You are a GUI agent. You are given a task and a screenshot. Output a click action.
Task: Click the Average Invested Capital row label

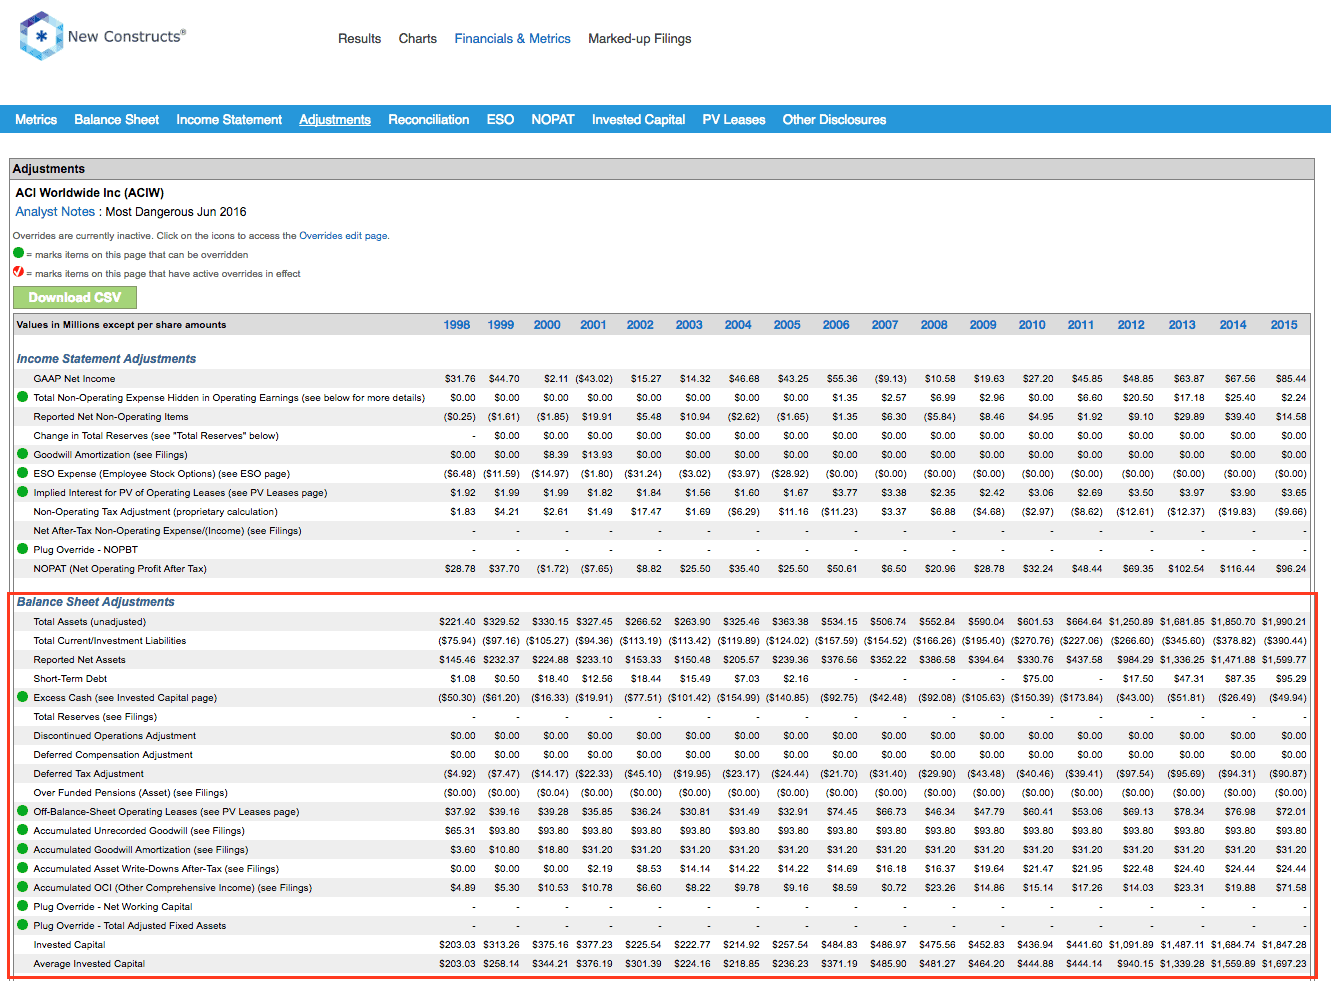tap(89, 964)
